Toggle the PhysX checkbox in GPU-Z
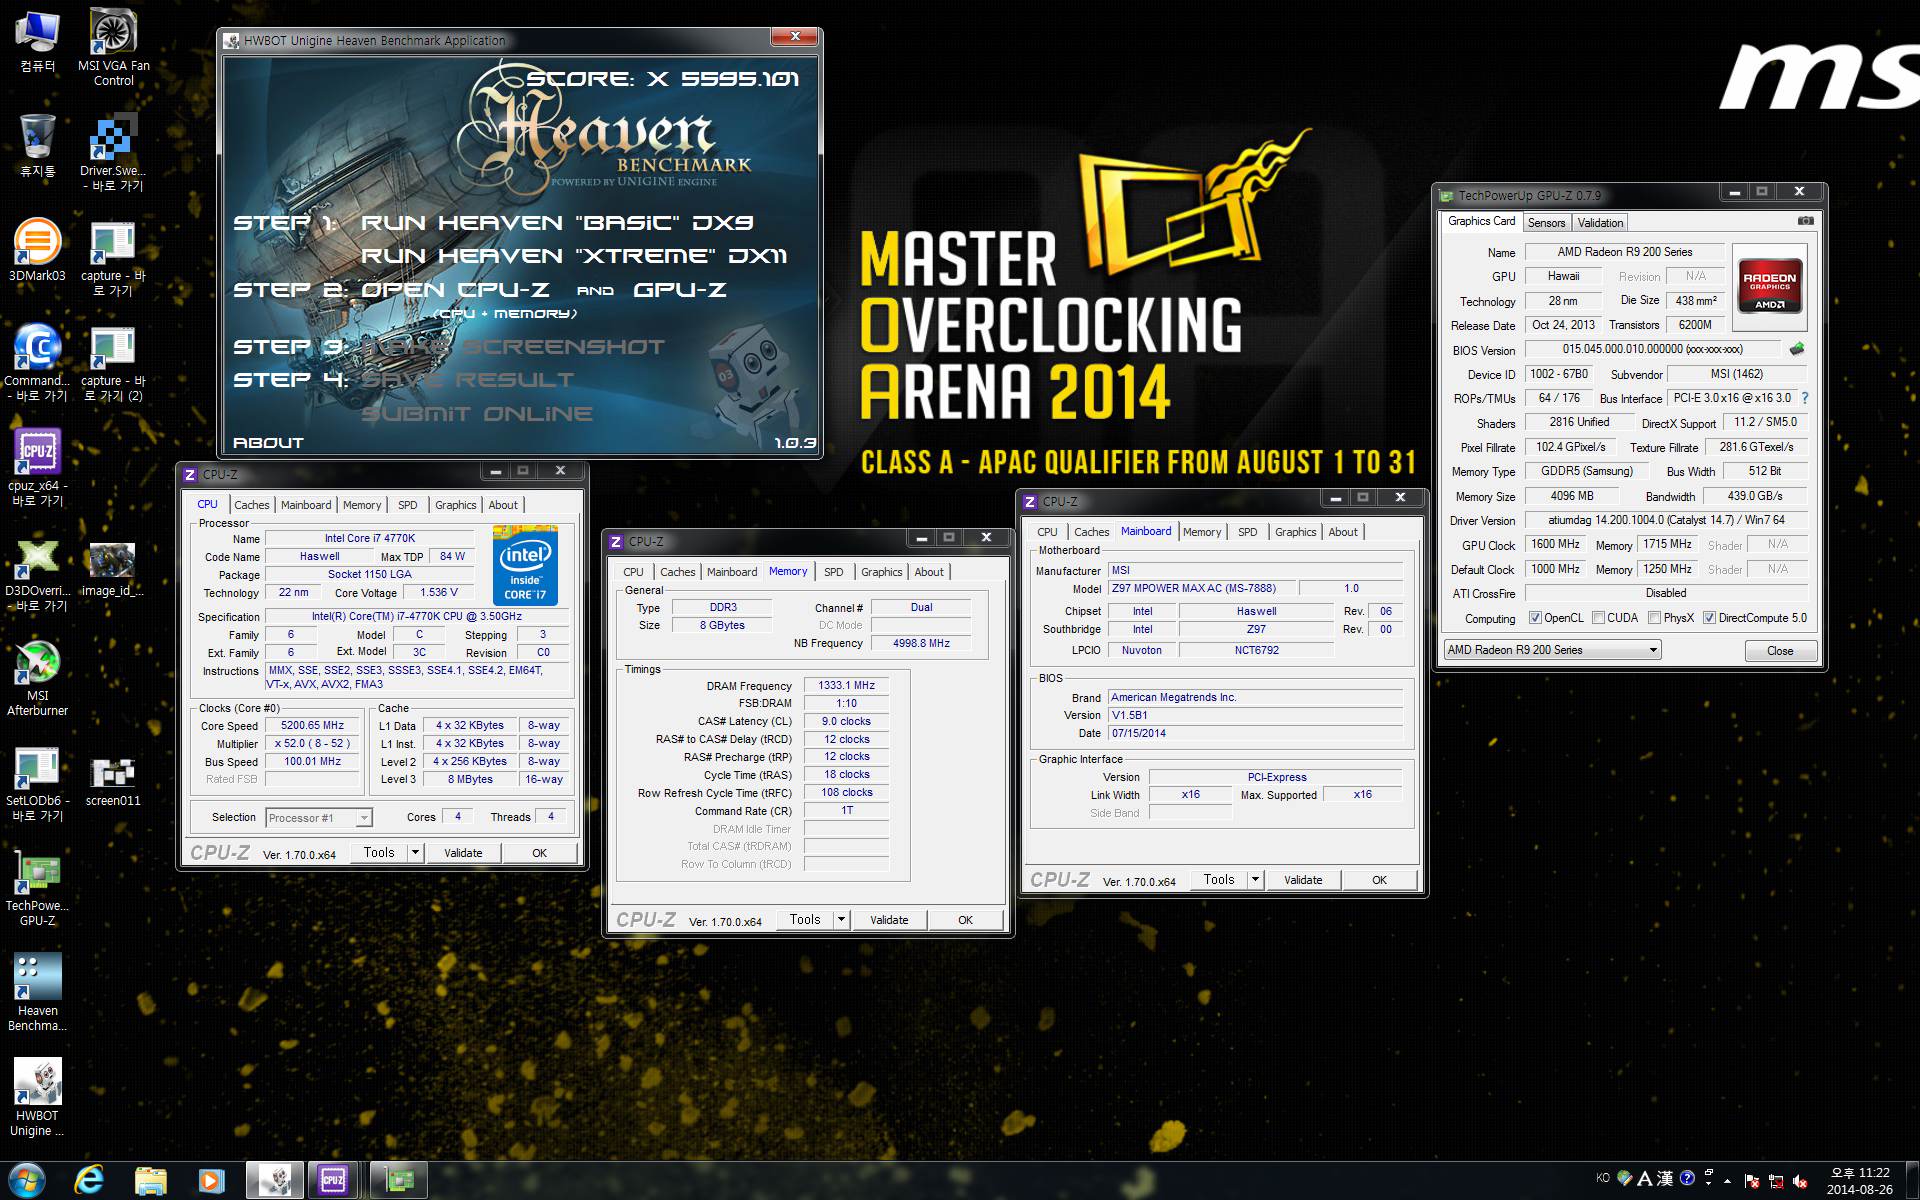The width and height of the screenshot is (1920, 1200). pyautogui.click(x=1654, y=618)
